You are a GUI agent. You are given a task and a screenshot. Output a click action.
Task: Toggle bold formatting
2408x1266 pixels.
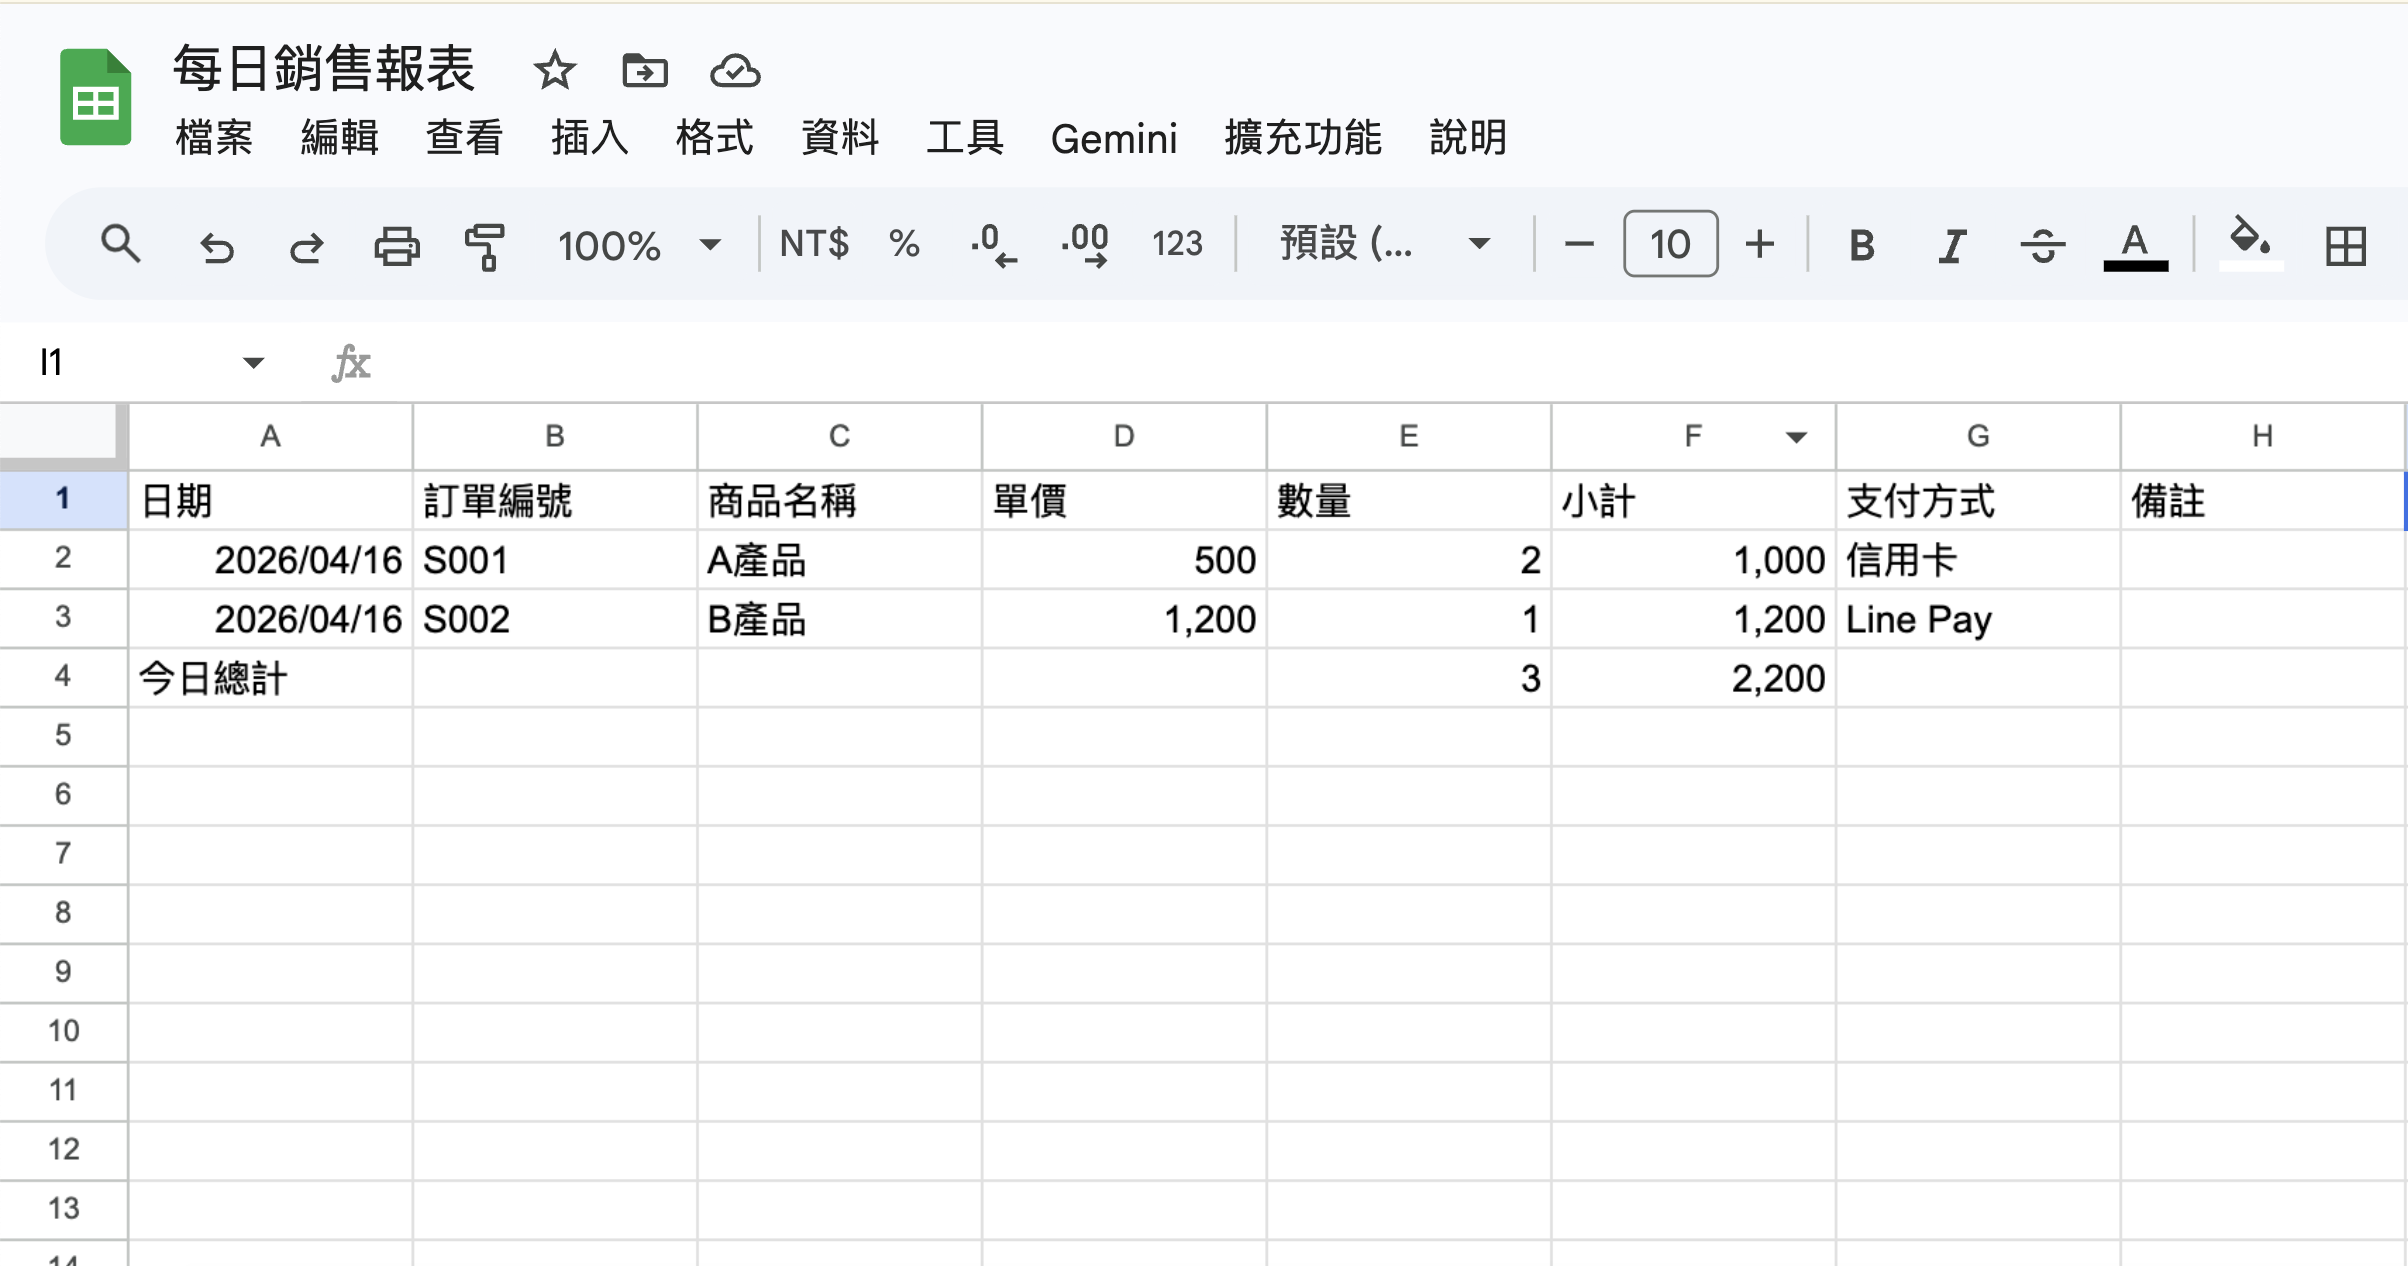pyautogui.click(x=1860, y=244)
